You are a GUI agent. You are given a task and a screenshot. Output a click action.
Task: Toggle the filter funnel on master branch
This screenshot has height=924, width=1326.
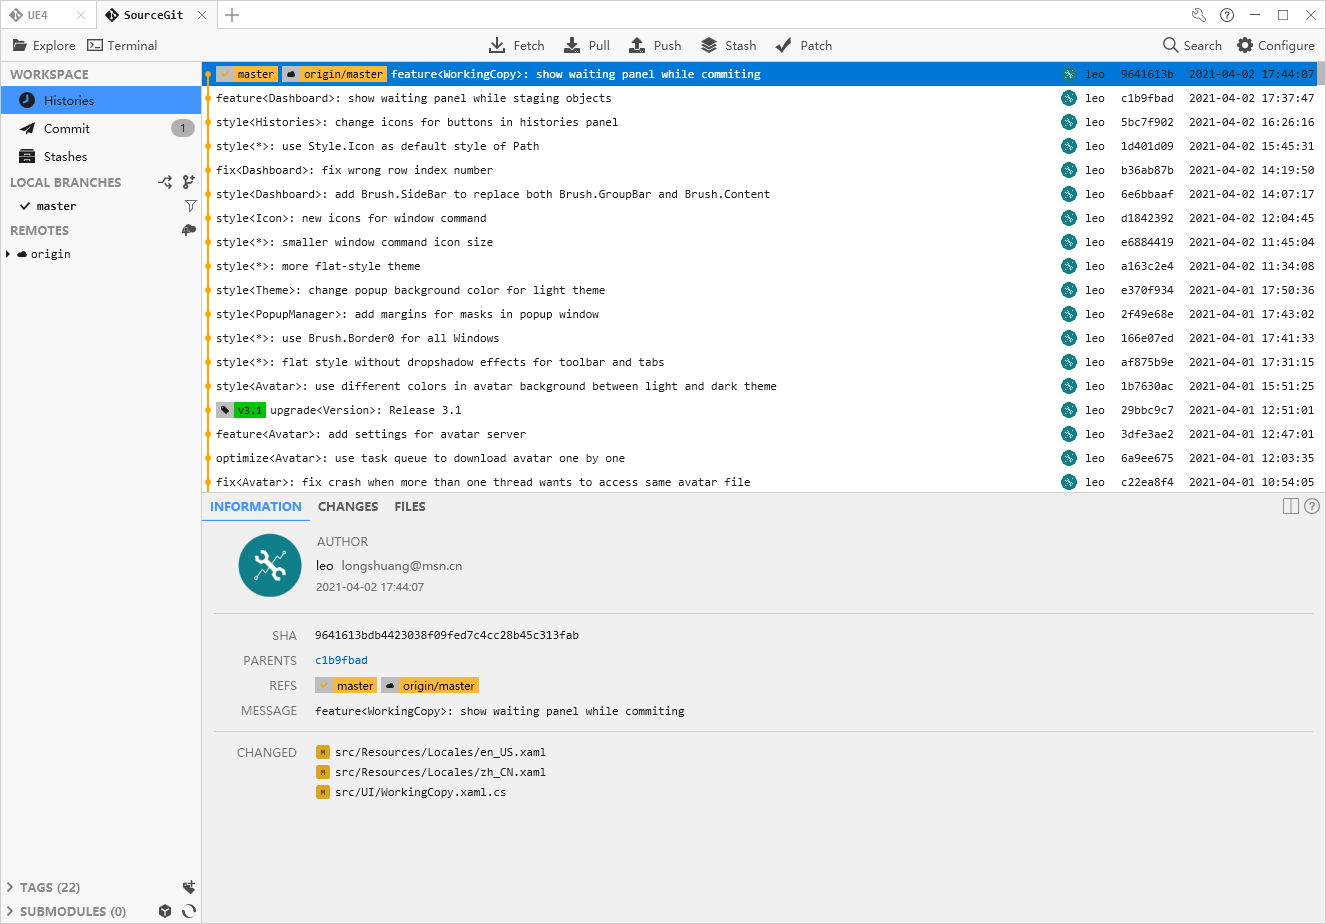(190, 206)
